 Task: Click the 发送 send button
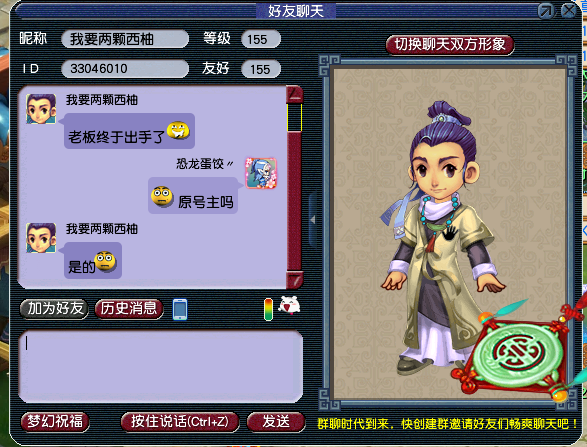[x=276, y=422]
